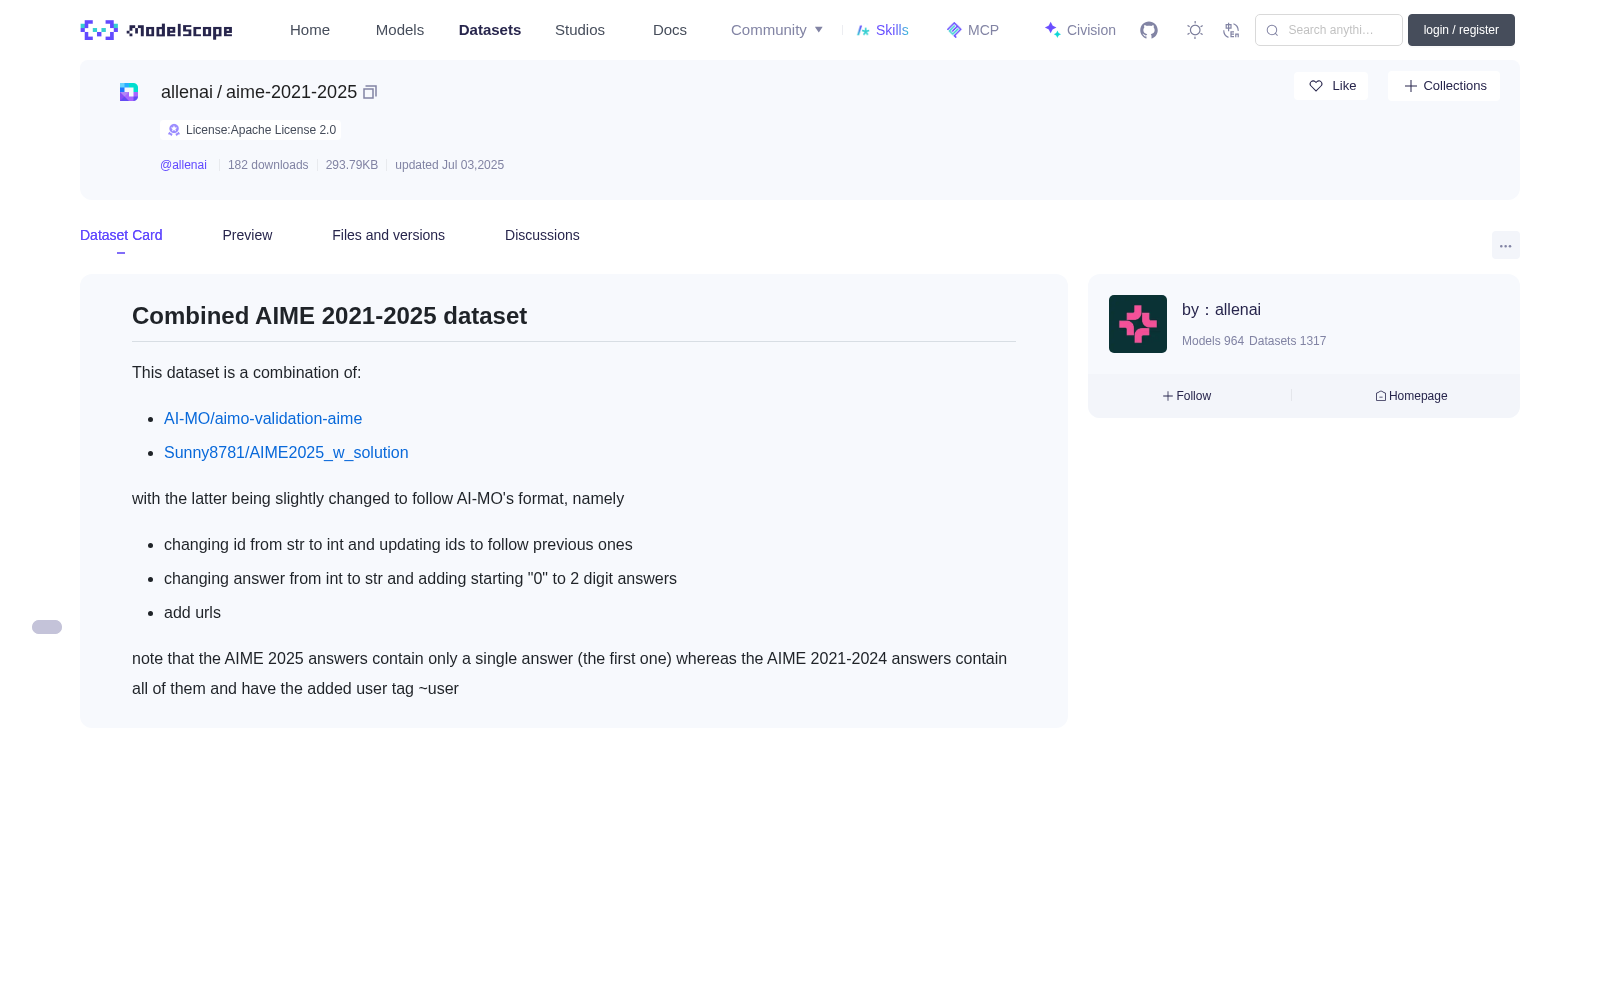Toggle the light/dark theme sun icon

pos(1195,30)
